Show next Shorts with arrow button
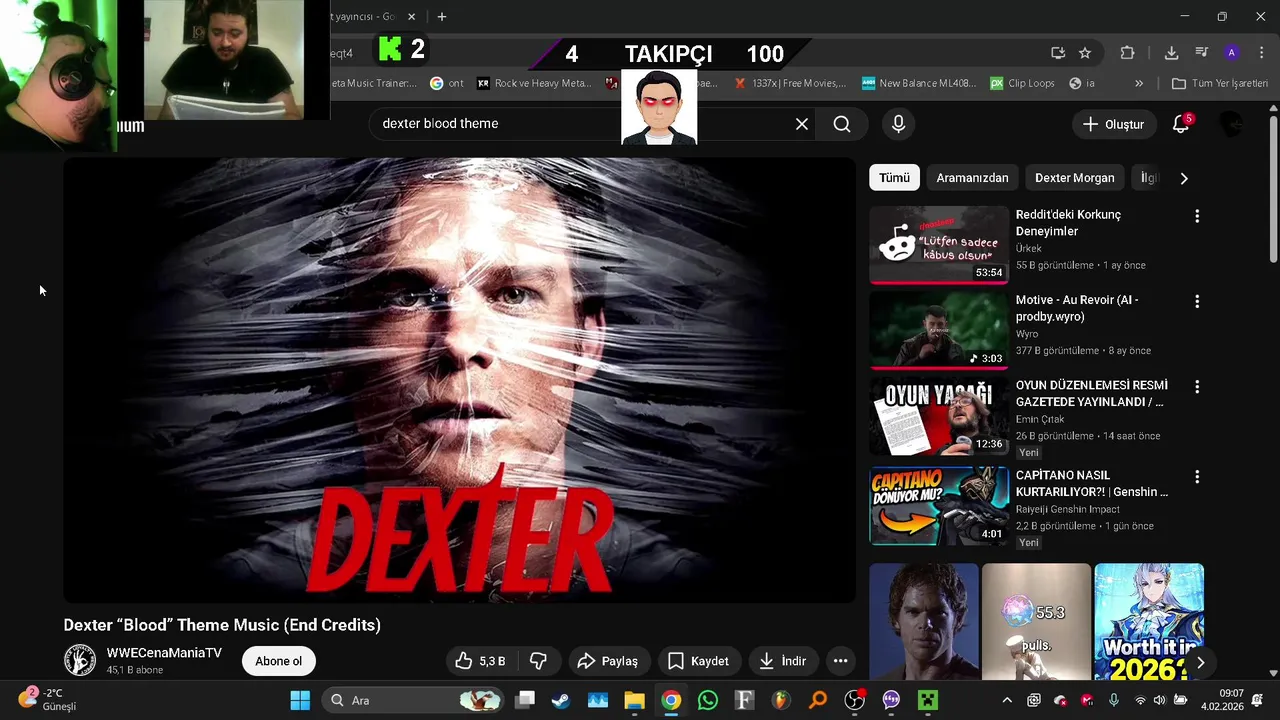The height and width of the screenshot is (720, 1280). [x=1200, y=662]
